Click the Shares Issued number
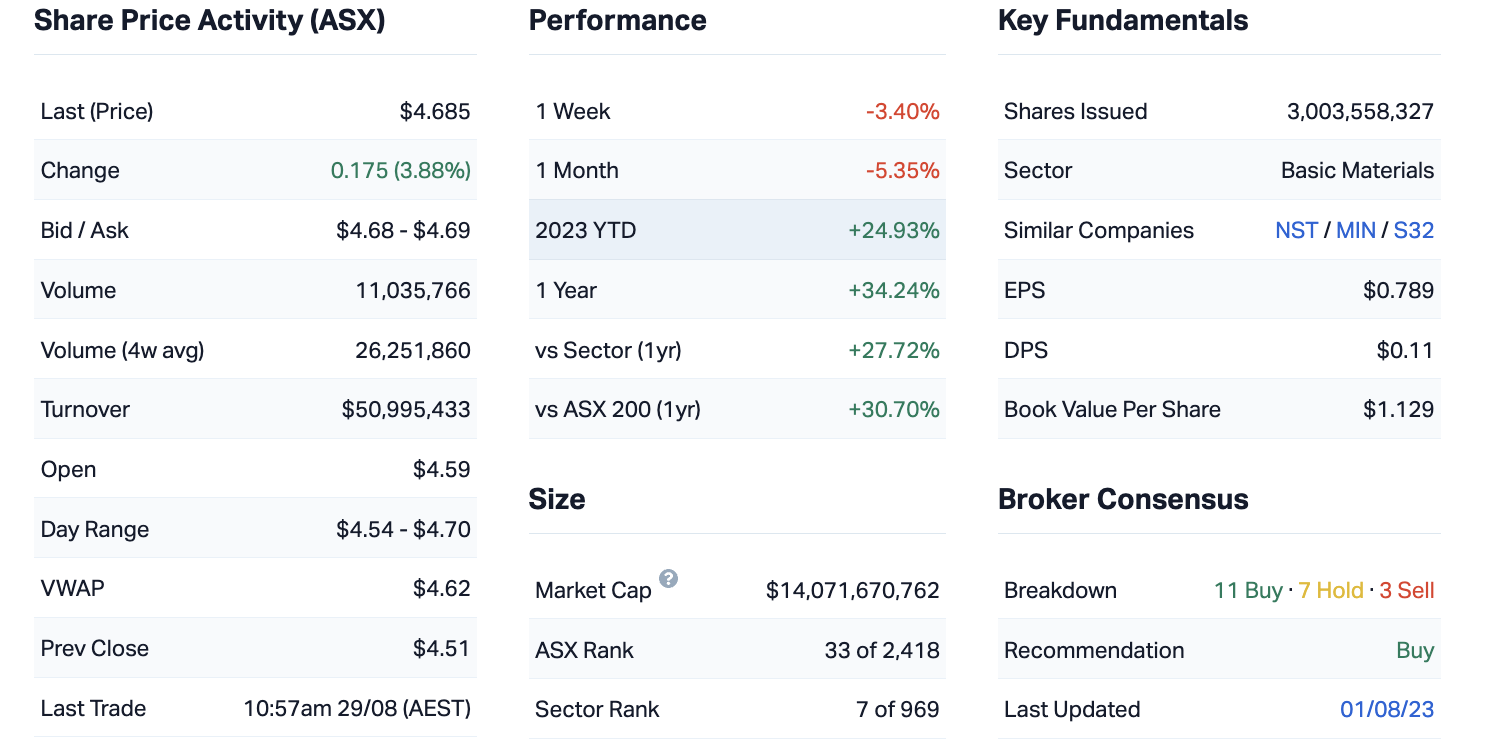 tap(1360, 111)
